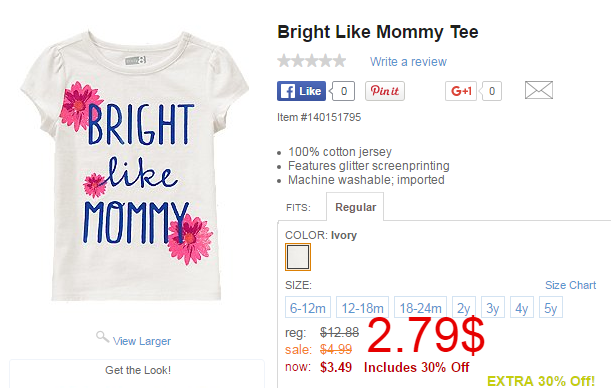
Task: Click the Bright Like Mommy tee image
Action: 135,166
